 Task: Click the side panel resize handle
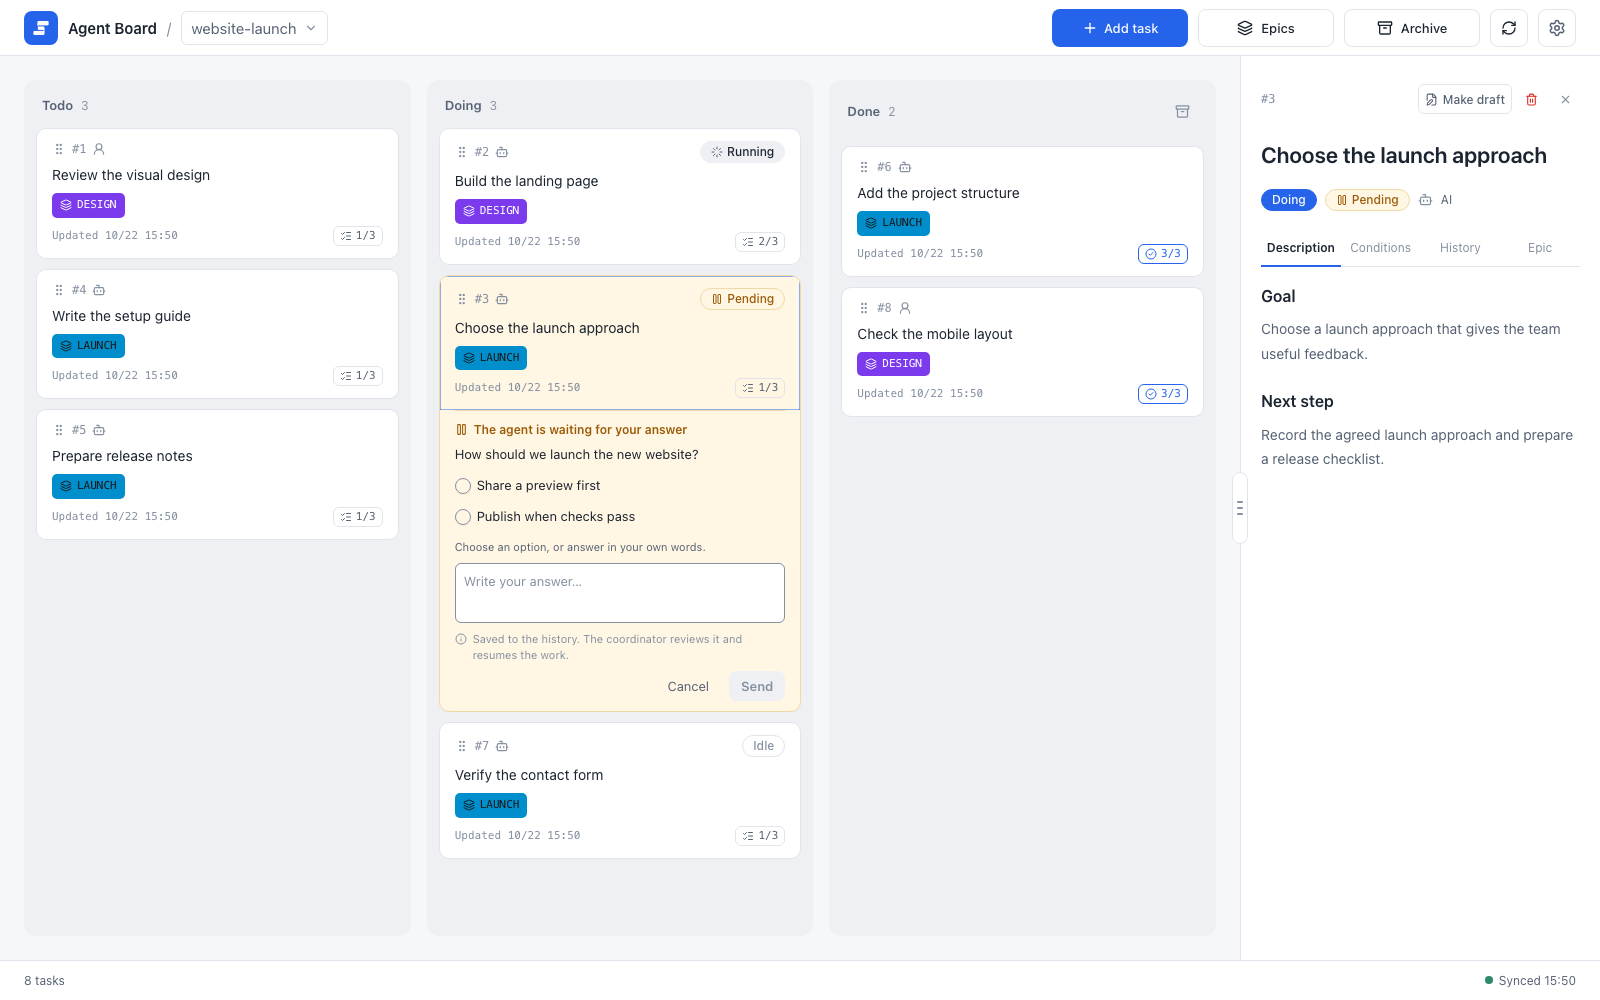tap(1240, 508)
